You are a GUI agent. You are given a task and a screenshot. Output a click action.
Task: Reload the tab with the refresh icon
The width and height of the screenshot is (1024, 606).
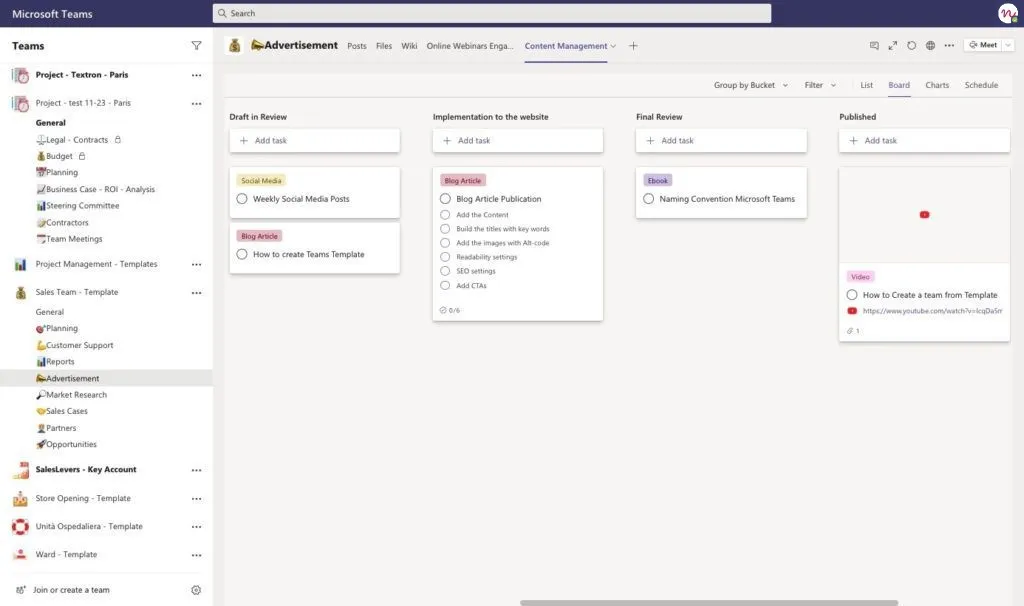pos(912,46)
